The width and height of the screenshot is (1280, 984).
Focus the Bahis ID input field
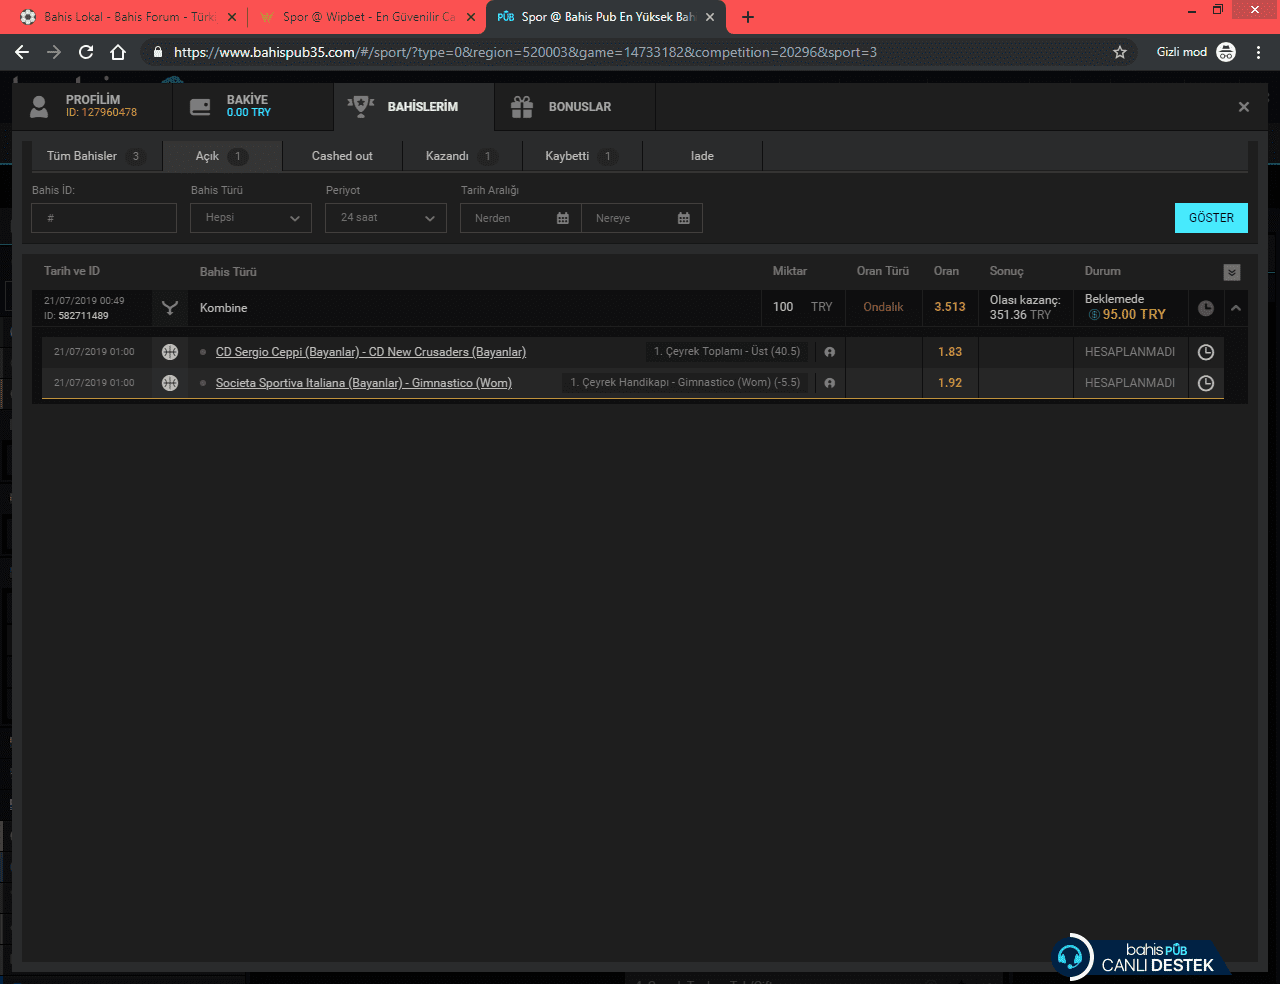click(104, 218)
